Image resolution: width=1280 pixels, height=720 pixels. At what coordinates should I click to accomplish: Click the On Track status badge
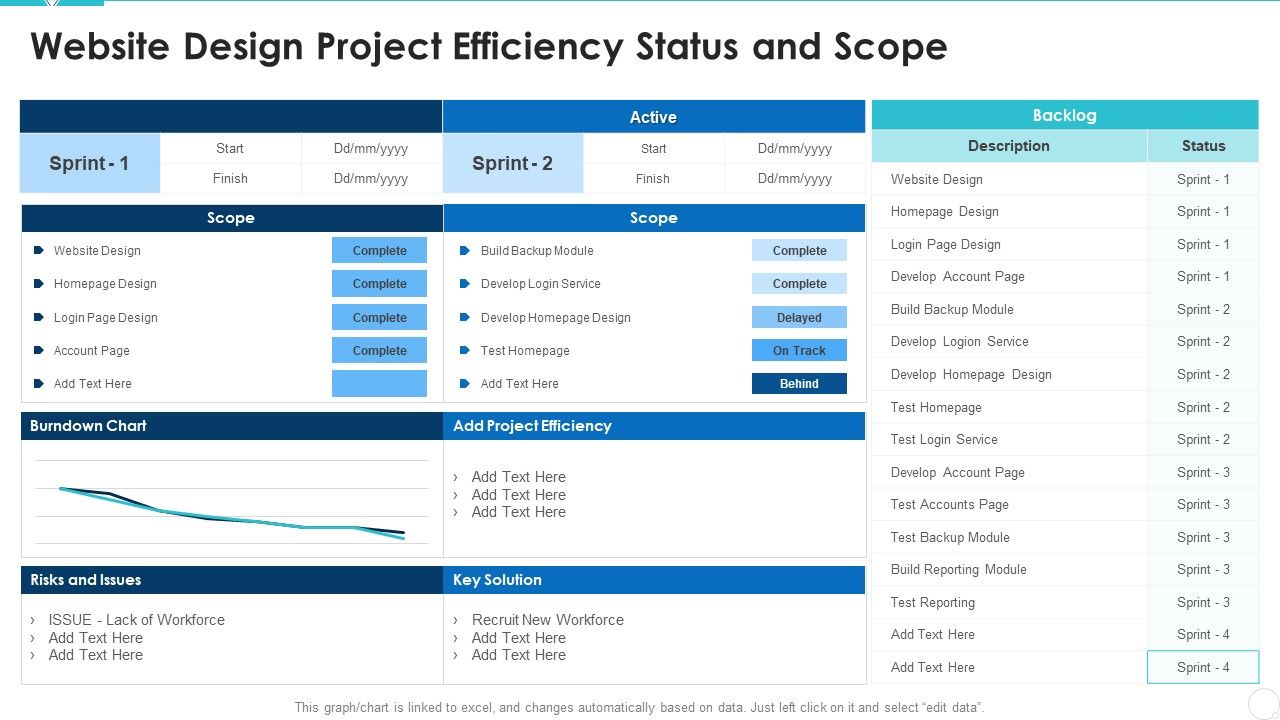tap(799, 350)
